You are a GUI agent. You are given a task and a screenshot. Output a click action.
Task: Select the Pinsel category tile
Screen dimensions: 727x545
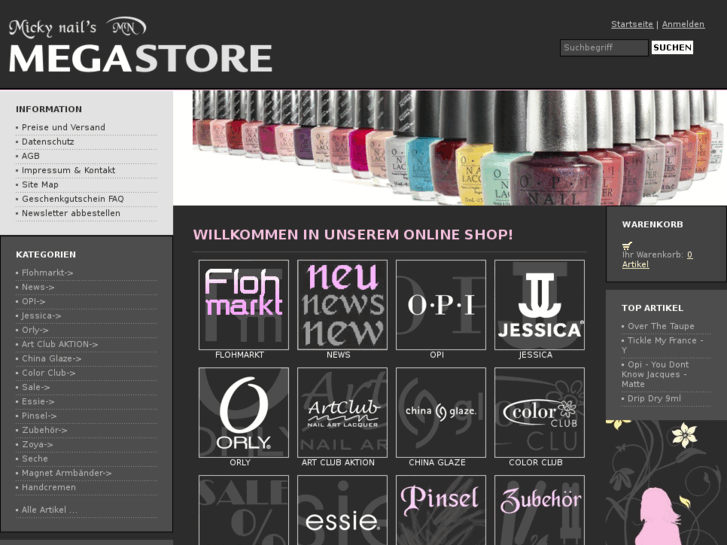click(441, 510)
